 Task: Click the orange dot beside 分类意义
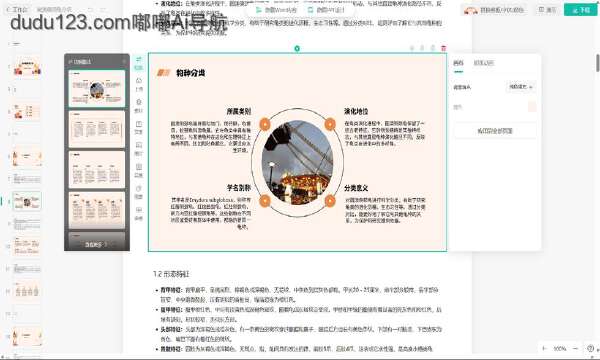[x=330, y=200]
